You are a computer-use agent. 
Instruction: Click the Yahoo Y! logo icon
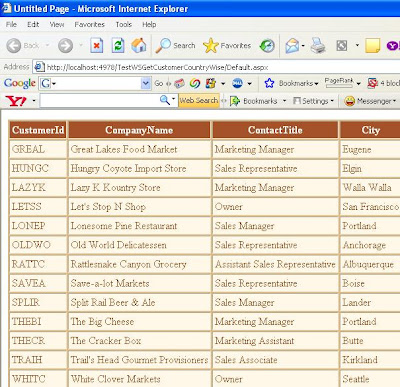click(x=16, y=101)
